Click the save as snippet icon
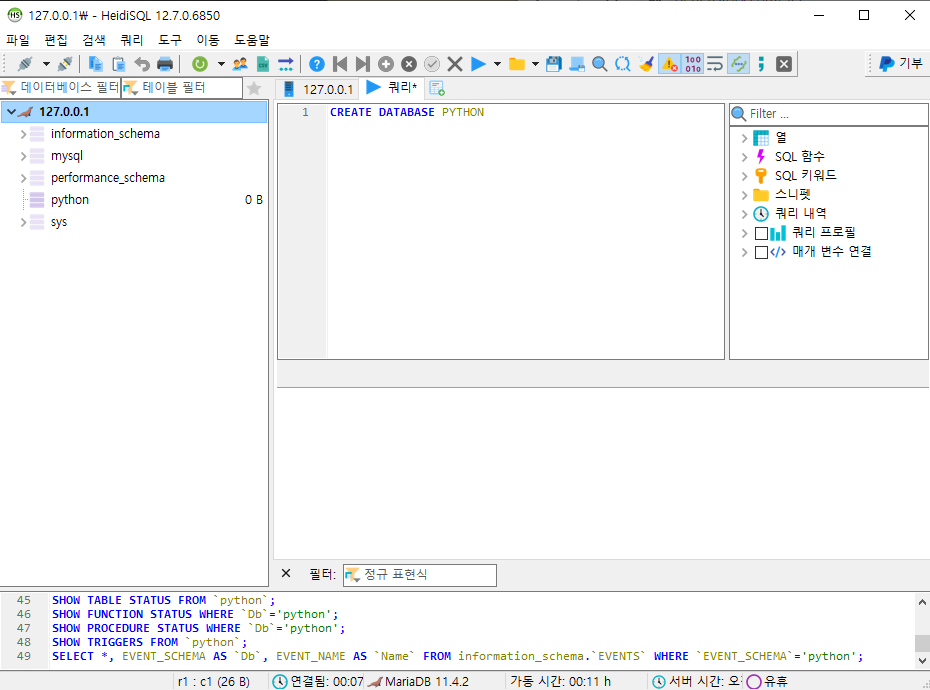 [x=577, y=63]
